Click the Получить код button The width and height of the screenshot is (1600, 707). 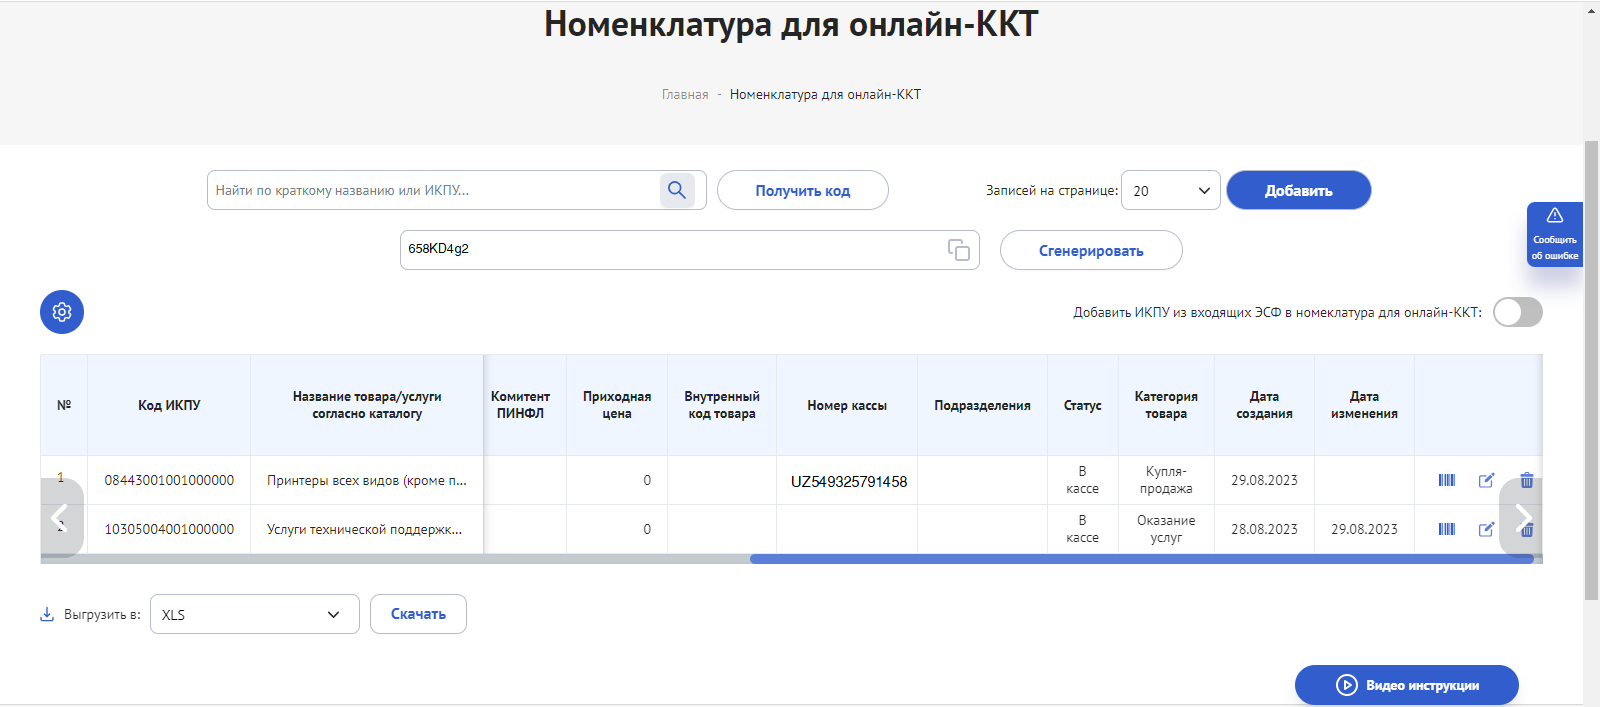point(802,190)
